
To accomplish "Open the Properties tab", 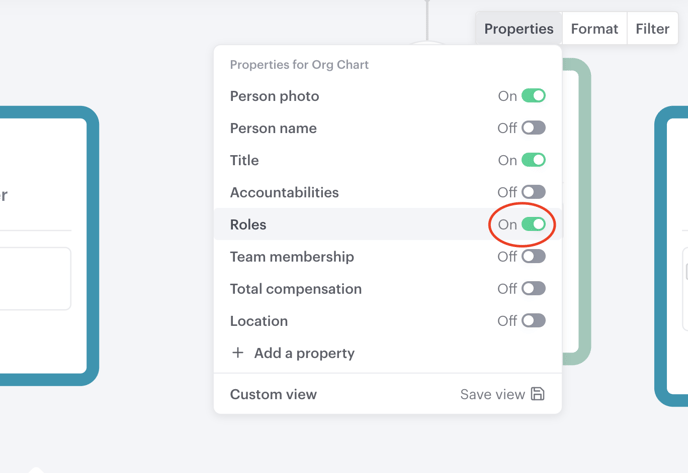I will (519, 29).
